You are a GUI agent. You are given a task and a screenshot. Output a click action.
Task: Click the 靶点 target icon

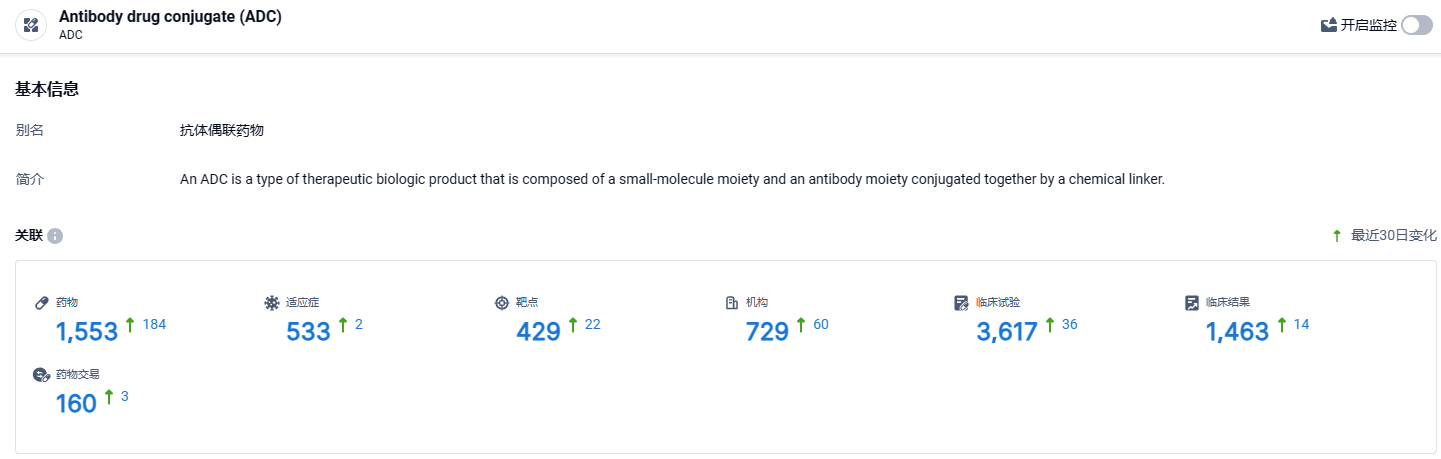501,302
